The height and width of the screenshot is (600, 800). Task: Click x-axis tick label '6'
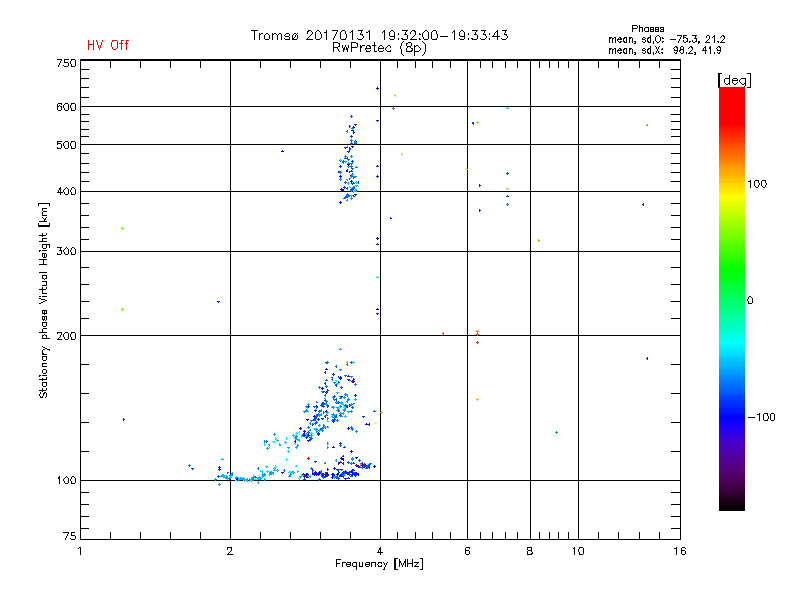pyautogui.click(x=467, y=551)
